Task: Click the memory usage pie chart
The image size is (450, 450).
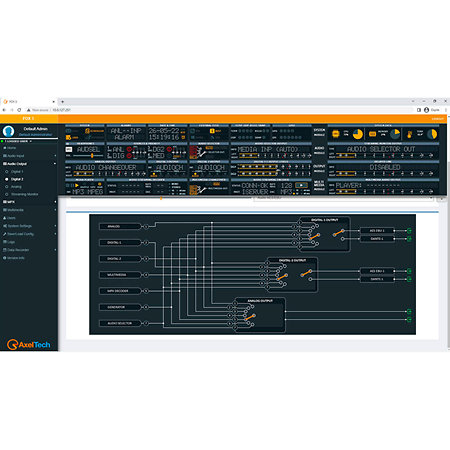Action: 395,134
